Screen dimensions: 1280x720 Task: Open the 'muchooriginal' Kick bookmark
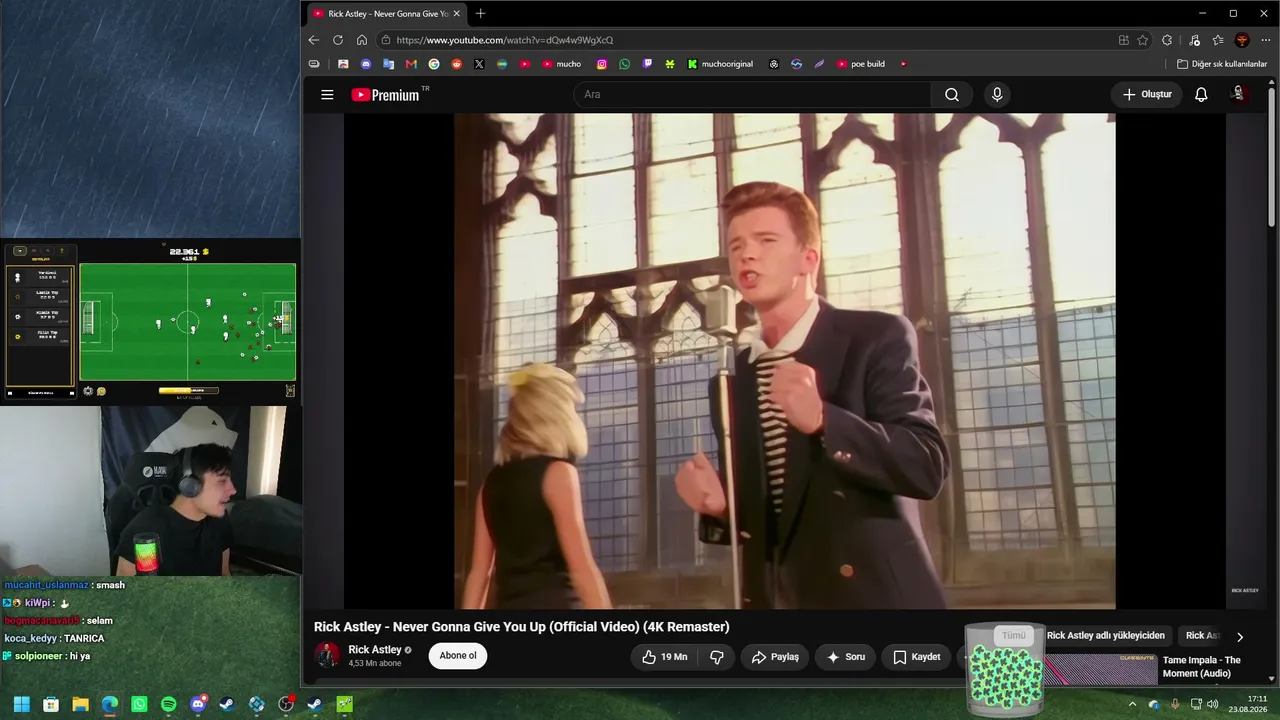pos(720,64)
